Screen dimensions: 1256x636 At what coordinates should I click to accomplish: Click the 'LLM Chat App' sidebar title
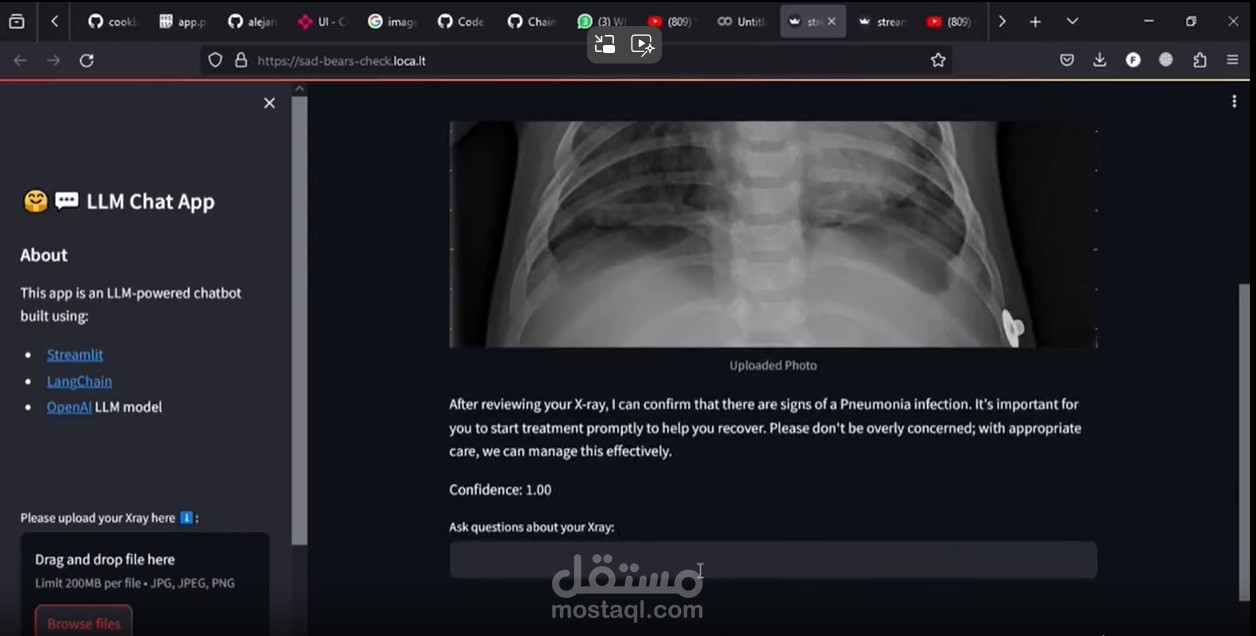pyautogui.click(x=150, y=201)
